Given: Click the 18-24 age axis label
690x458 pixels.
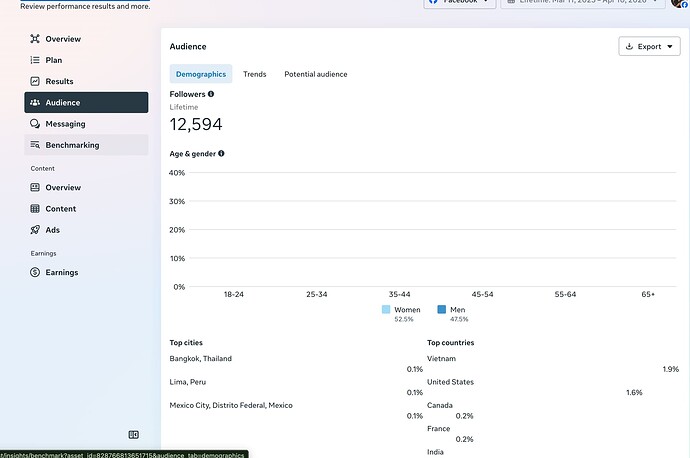Looking at the screenshot, I should [x=234, y=294].
